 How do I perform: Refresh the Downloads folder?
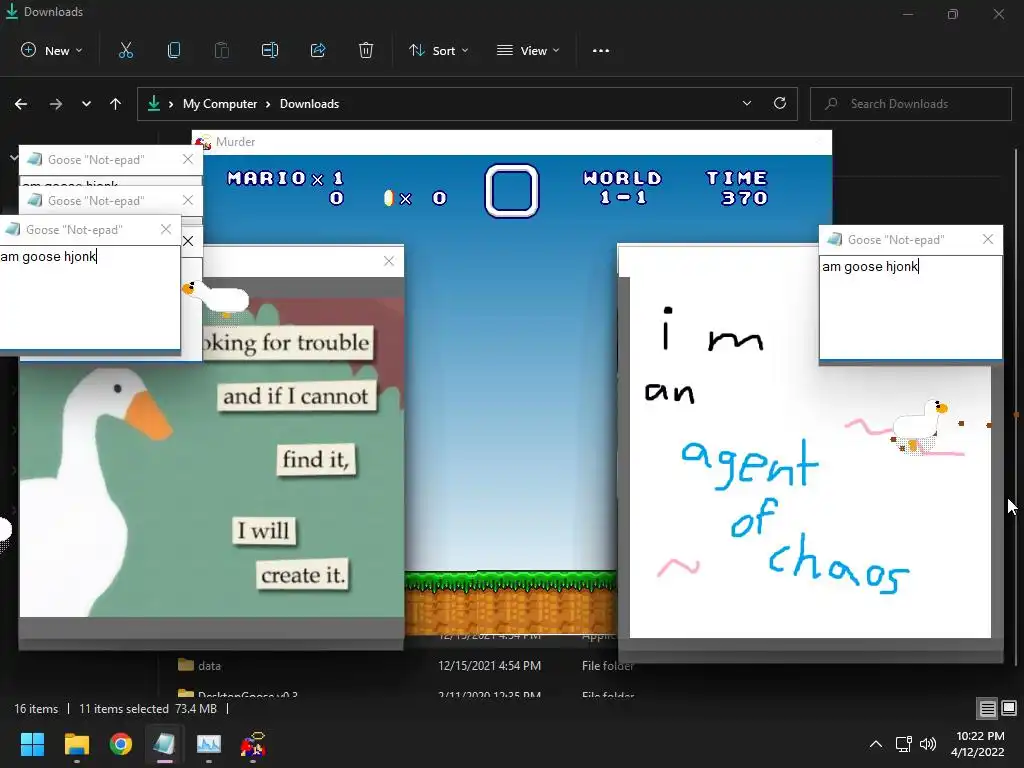(x=780, y=103)
